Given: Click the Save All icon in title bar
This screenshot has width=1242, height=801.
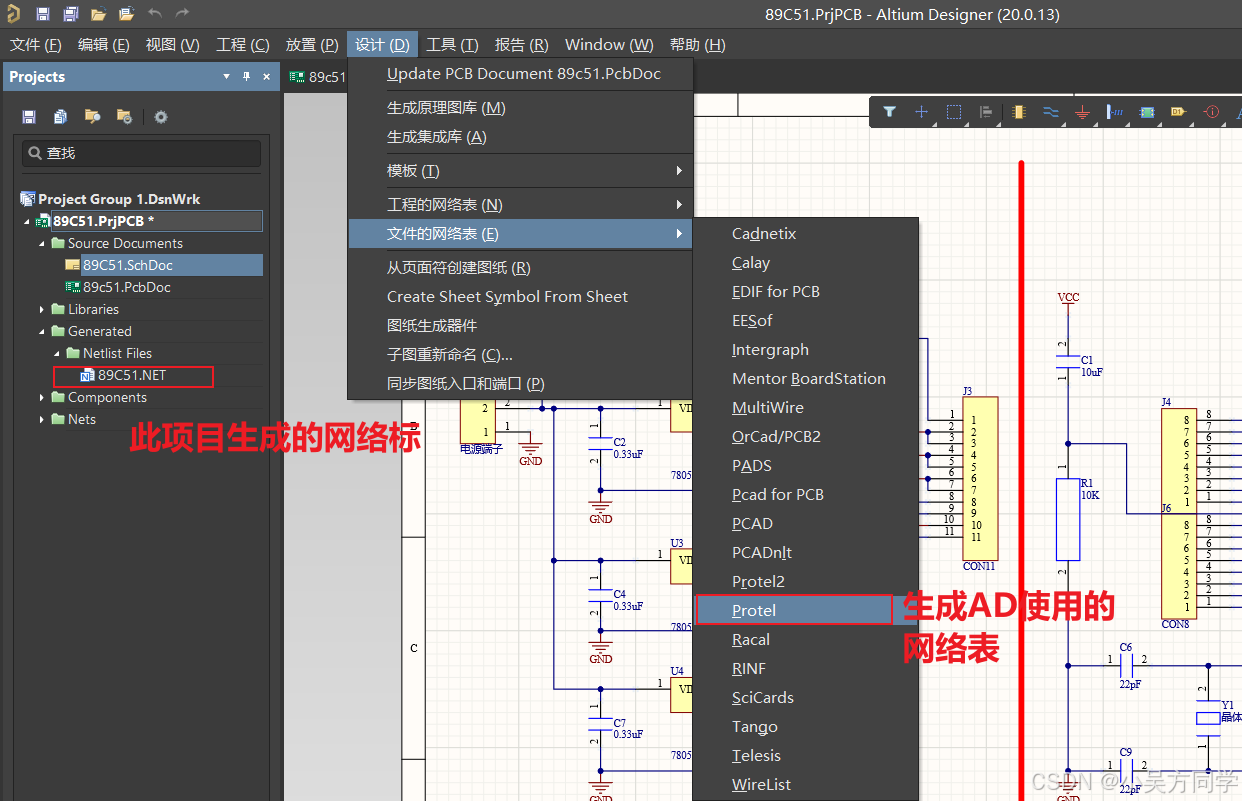Looking at the screenshot, I should click(x=70, y=14).
